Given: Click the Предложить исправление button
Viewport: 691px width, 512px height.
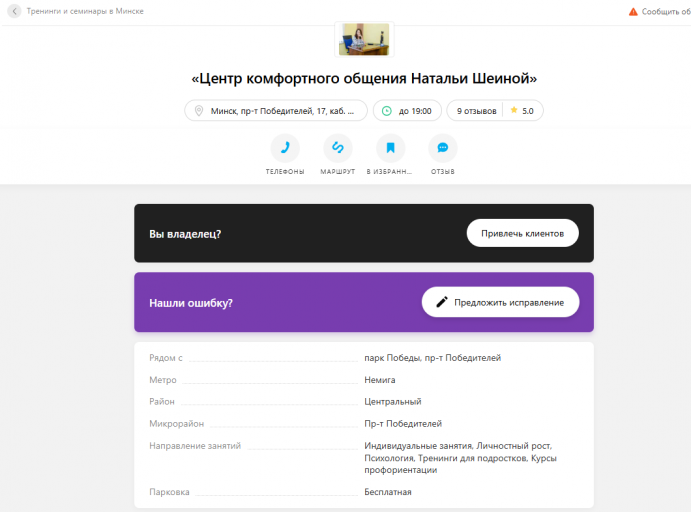Looking at the screenshot, I should [500, 302].
